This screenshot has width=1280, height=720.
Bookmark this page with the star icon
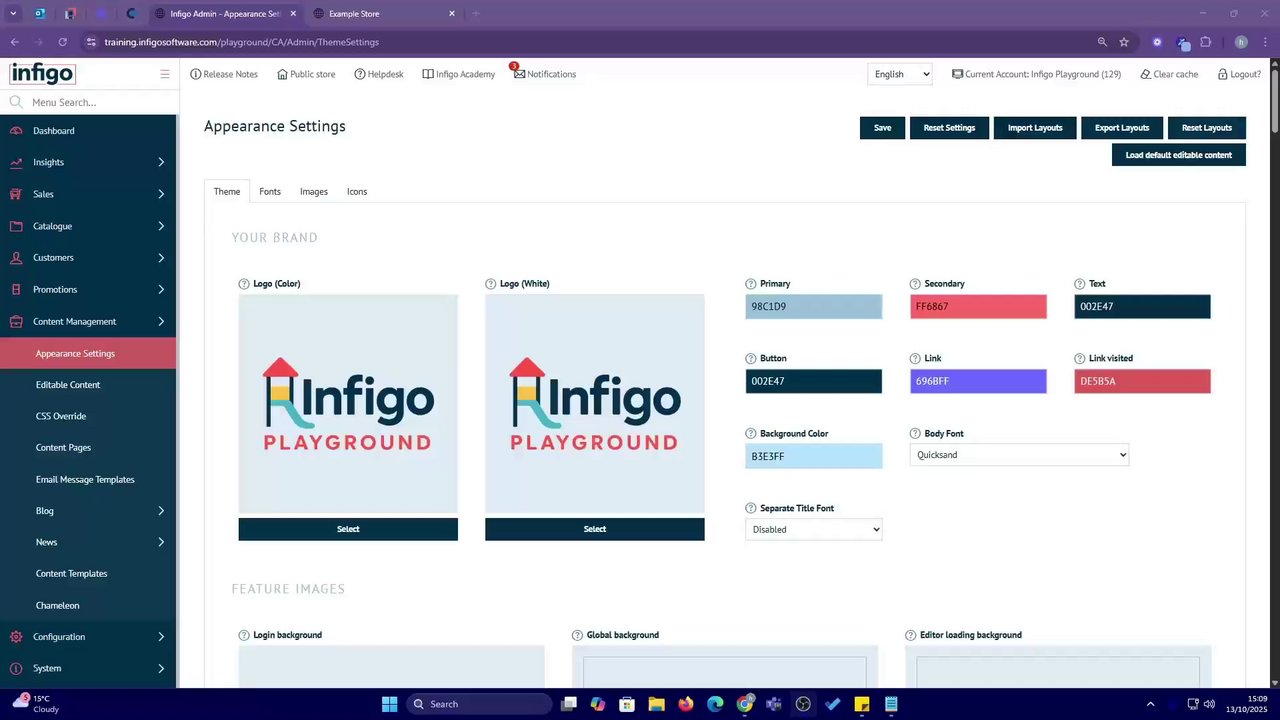coord(1124,42)
